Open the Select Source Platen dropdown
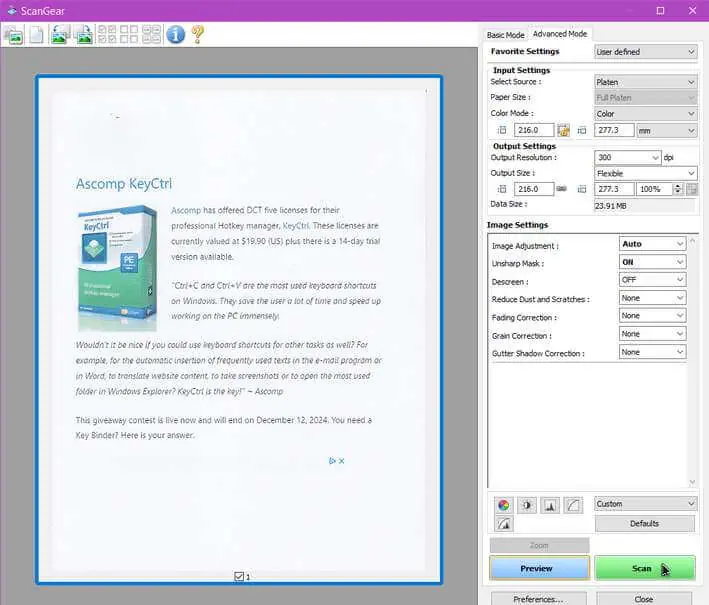Viewport: 709px width, 605px height. (645, 82)
